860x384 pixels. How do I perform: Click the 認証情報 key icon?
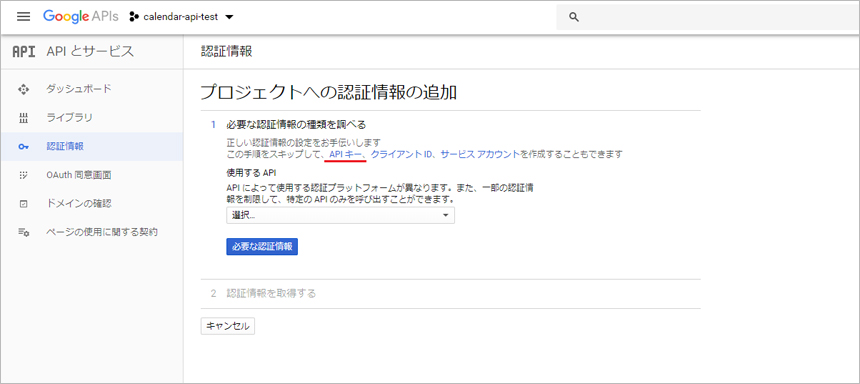click(23, 146)
